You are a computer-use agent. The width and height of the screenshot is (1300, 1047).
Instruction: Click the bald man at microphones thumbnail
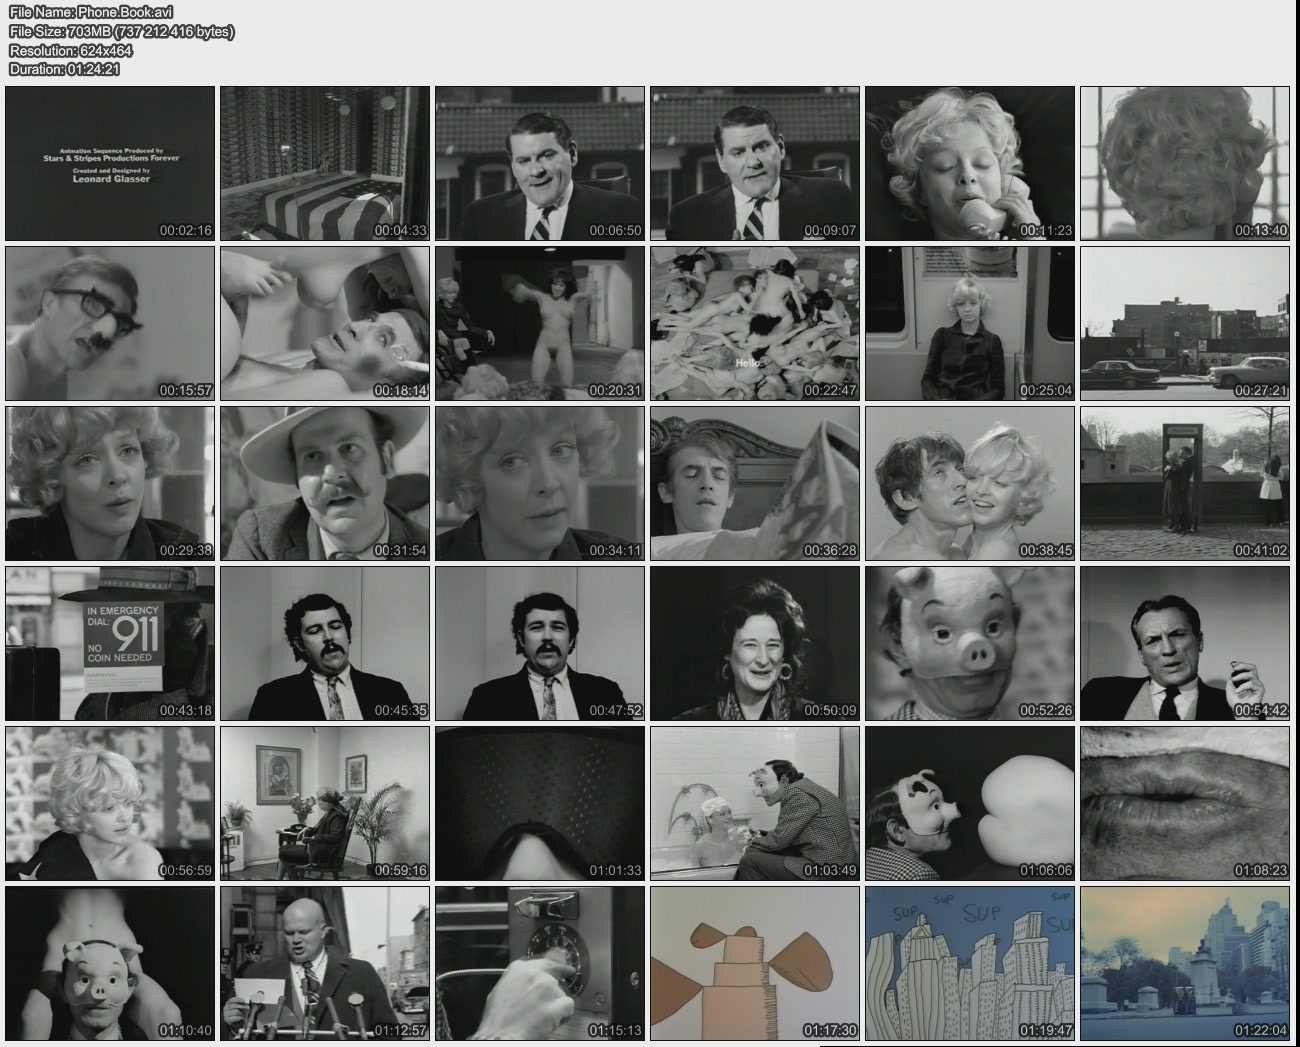pos(325,963)
